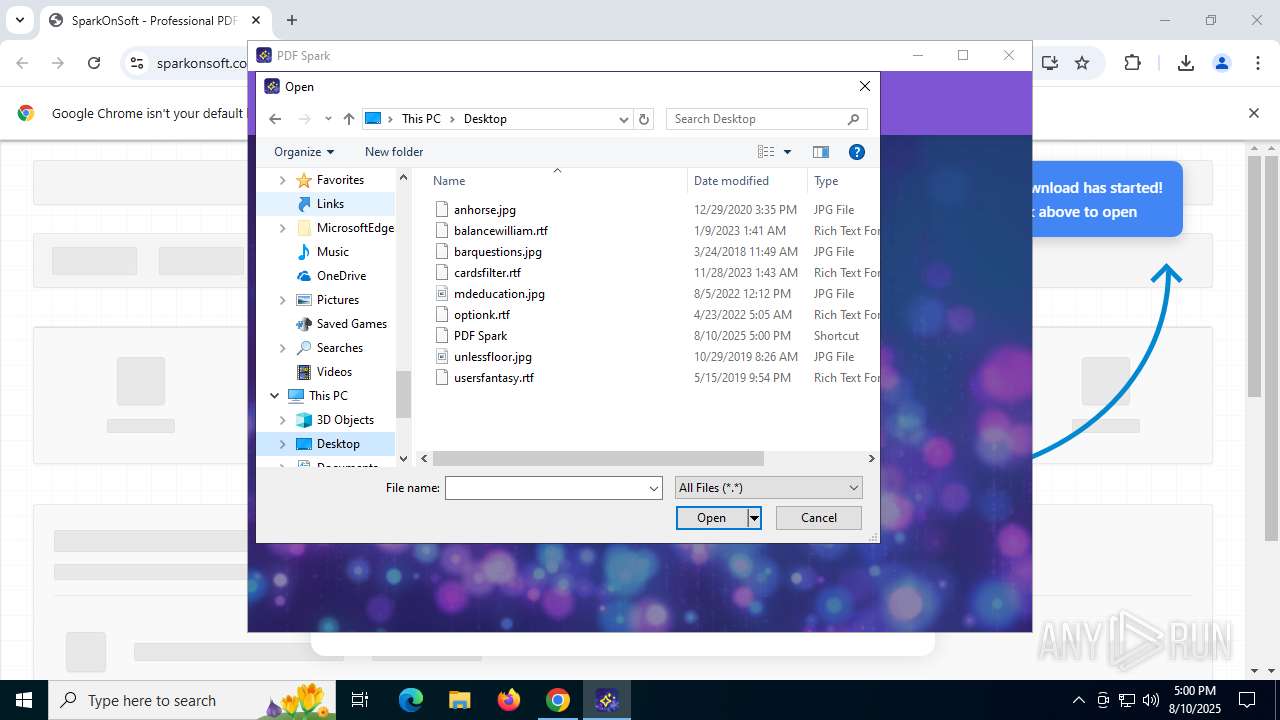Open the Organize menu
Image resolution: width=1280 pixels, height=720 pixels.
tap(304, 152)
